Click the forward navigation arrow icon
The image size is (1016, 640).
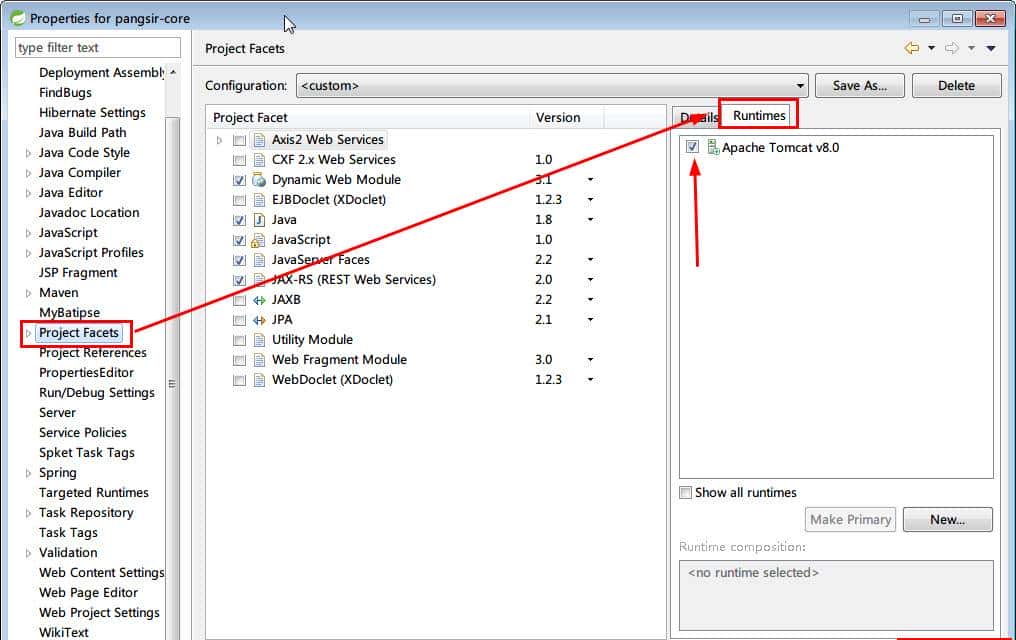952,48
